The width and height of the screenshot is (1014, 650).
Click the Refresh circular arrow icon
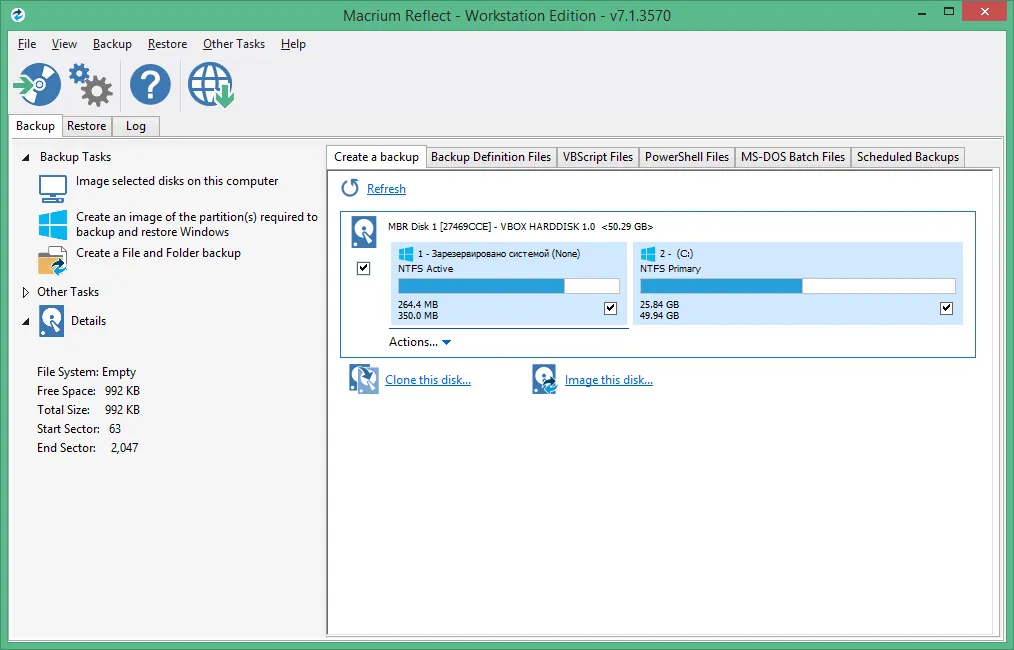click(350, 188)
